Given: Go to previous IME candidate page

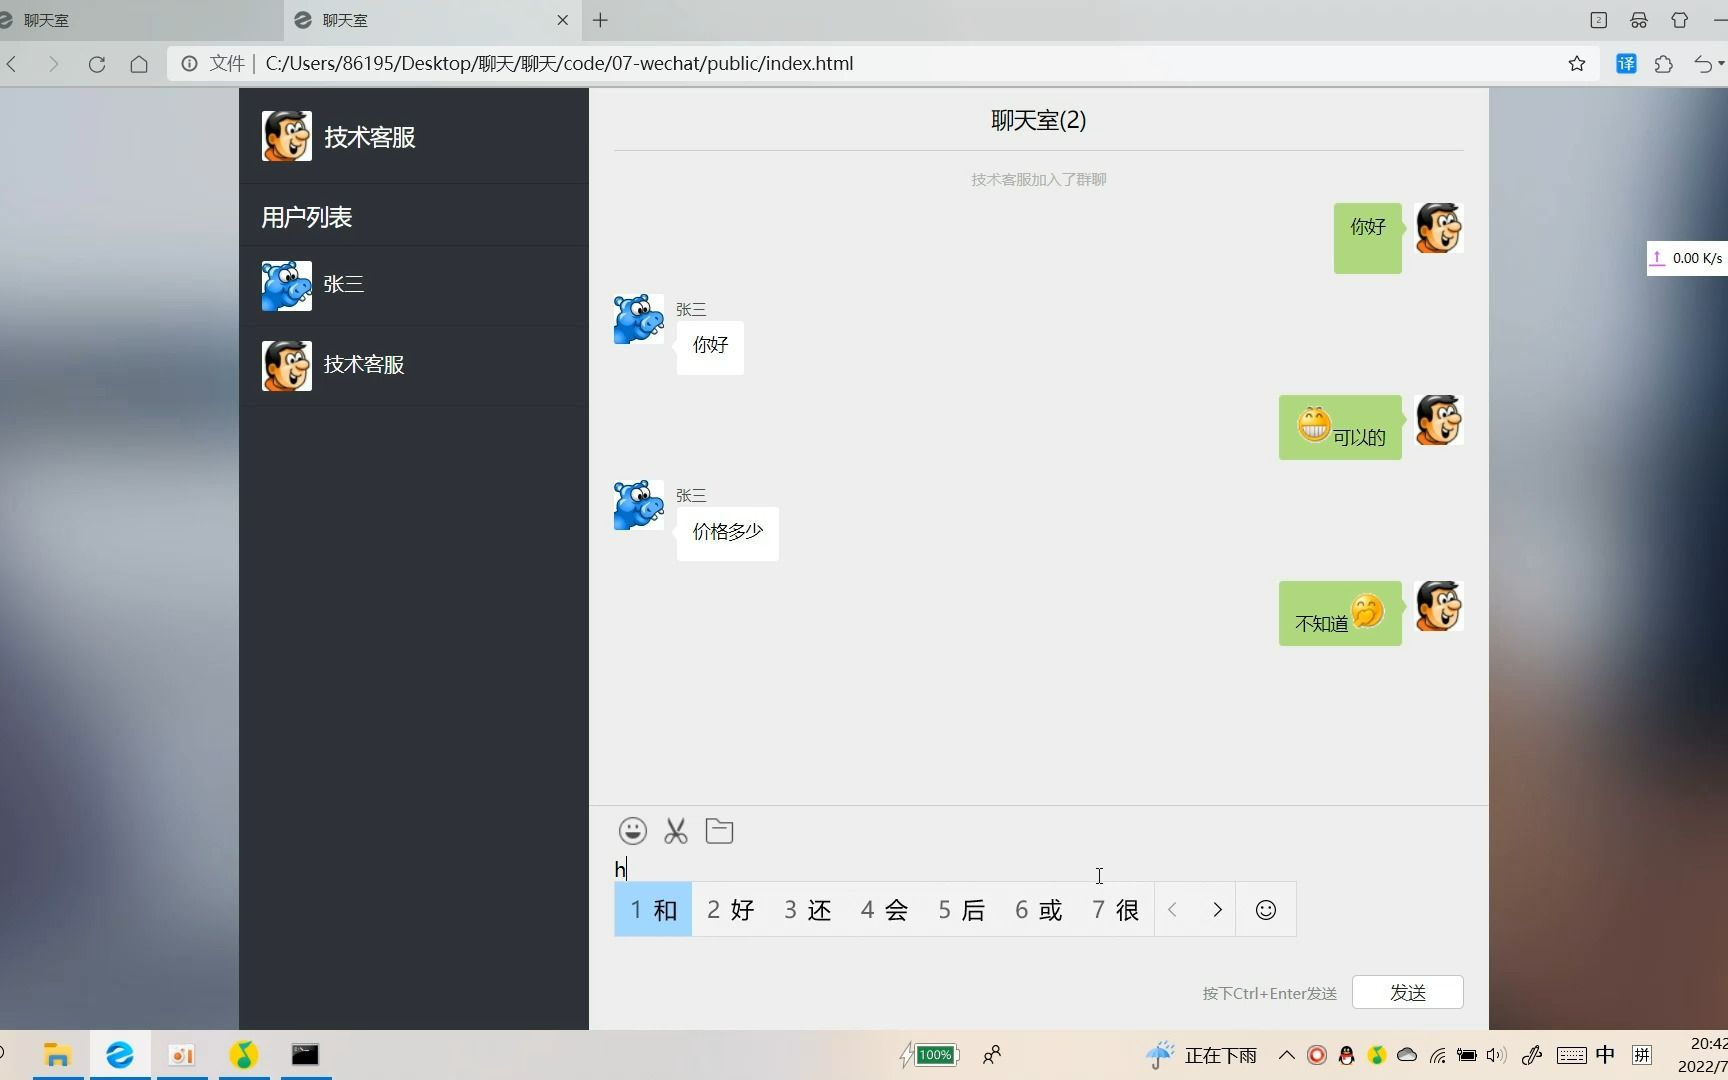Looking at the screenshot, I should [x=1173, y=909].
